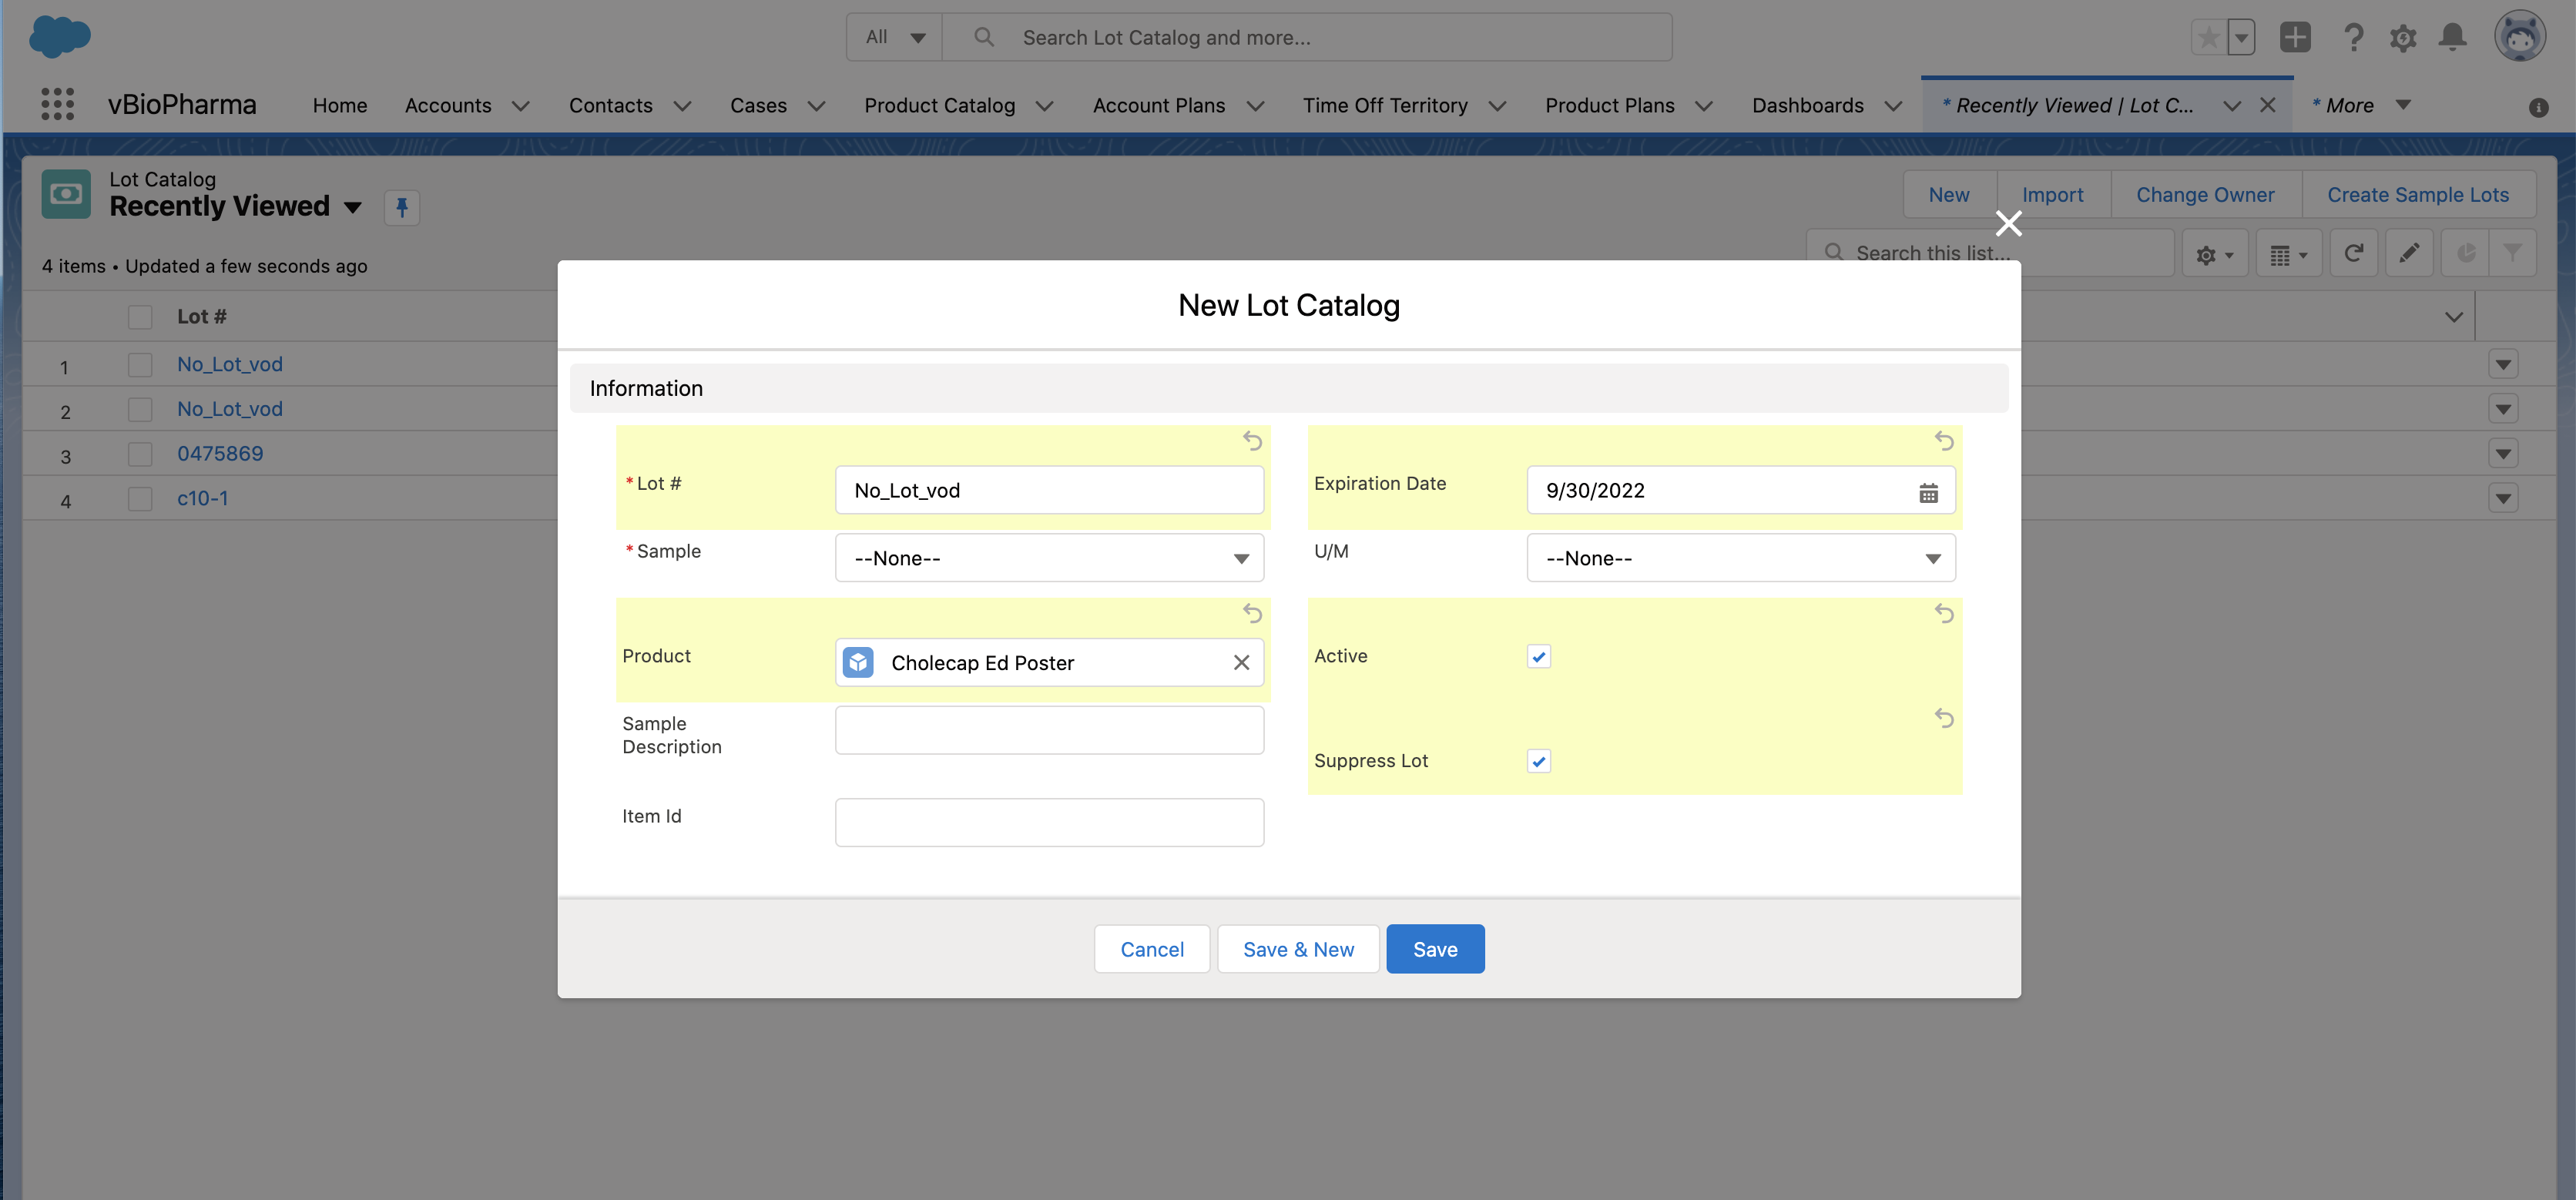Image resolution: width=2576 pixels, height=1200 pixels.
Task: Open the Dashboards navigation tab
Action: click(x=1807, y=105)
